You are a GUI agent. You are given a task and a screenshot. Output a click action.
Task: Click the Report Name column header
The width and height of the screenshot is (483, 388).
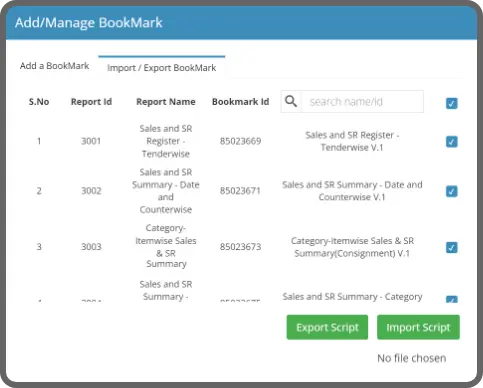(x=166, y=102)
